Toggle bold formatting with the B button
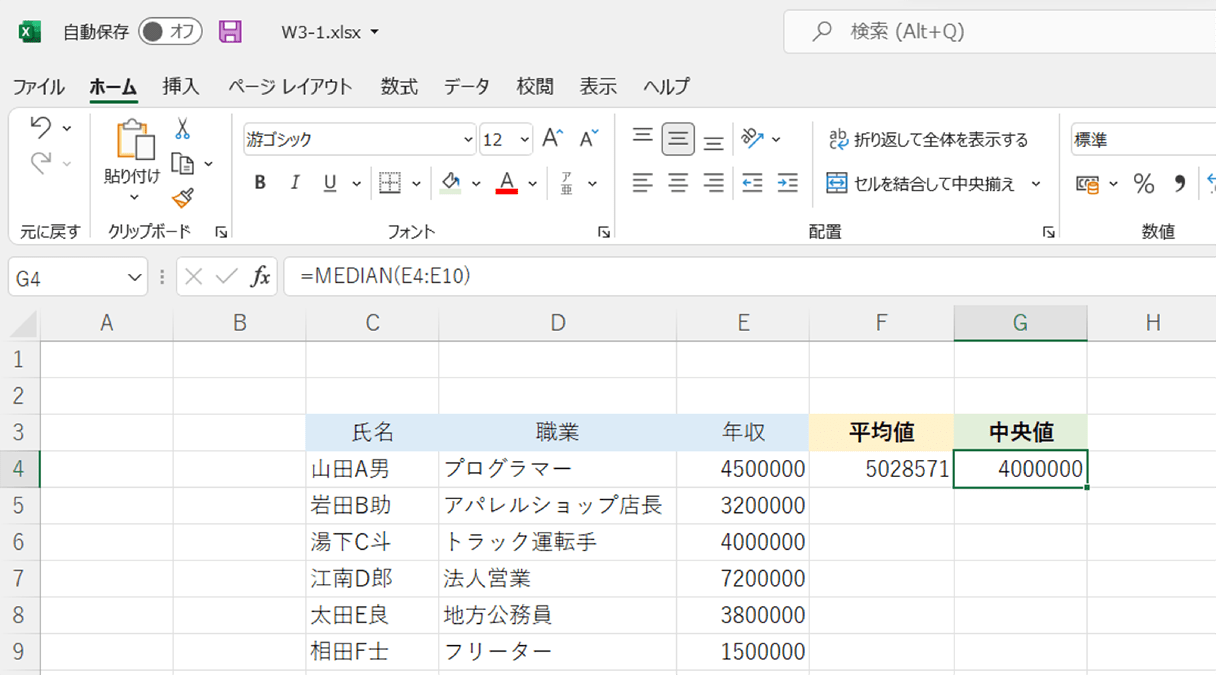The width and height of the screenshot is (1216, 675). (258, 183)
